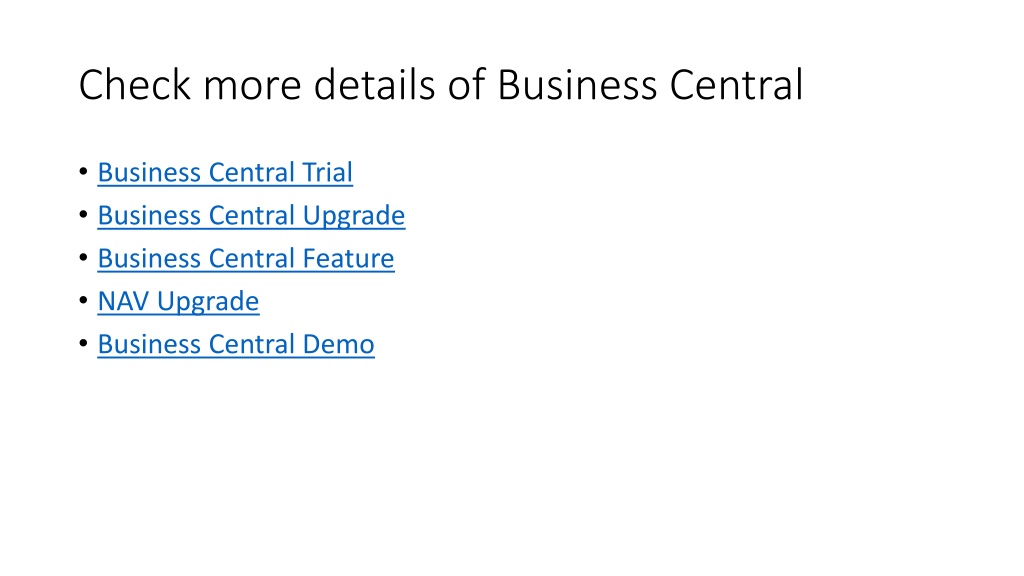
Task: Place cursor on word more in title
Action: (253, 85)
